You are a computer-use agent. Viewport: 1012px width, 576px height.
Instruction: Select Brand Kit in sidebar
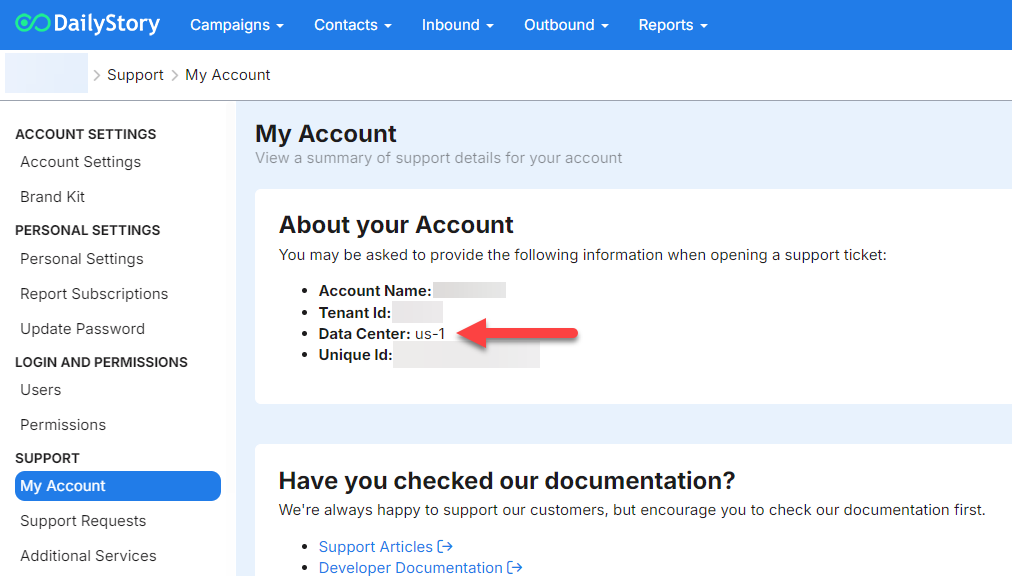click(53, 197)
